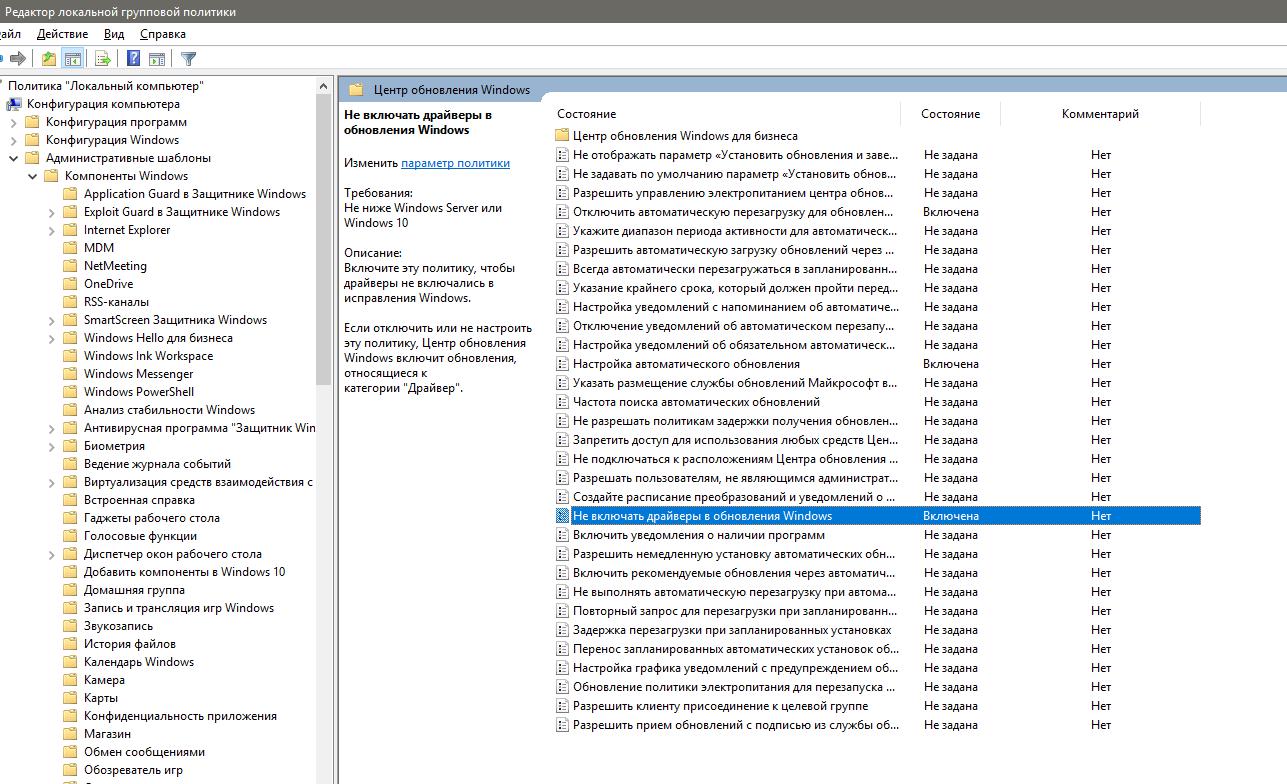Viewport: 1287px width, 784px height.
Task: Click the Up One Level folder icon
Action: click(x=48, y=59)
